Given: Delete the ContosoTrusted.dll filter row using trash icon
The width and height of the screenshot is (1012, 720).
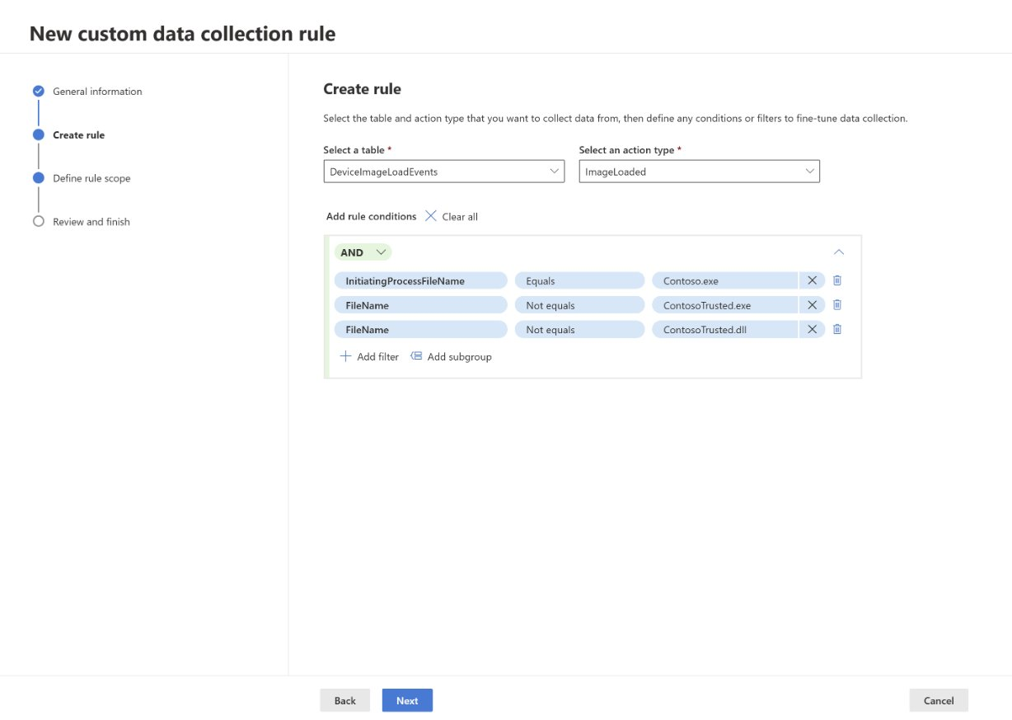Looking at the screenshot, I should click(x=837, y=329).
